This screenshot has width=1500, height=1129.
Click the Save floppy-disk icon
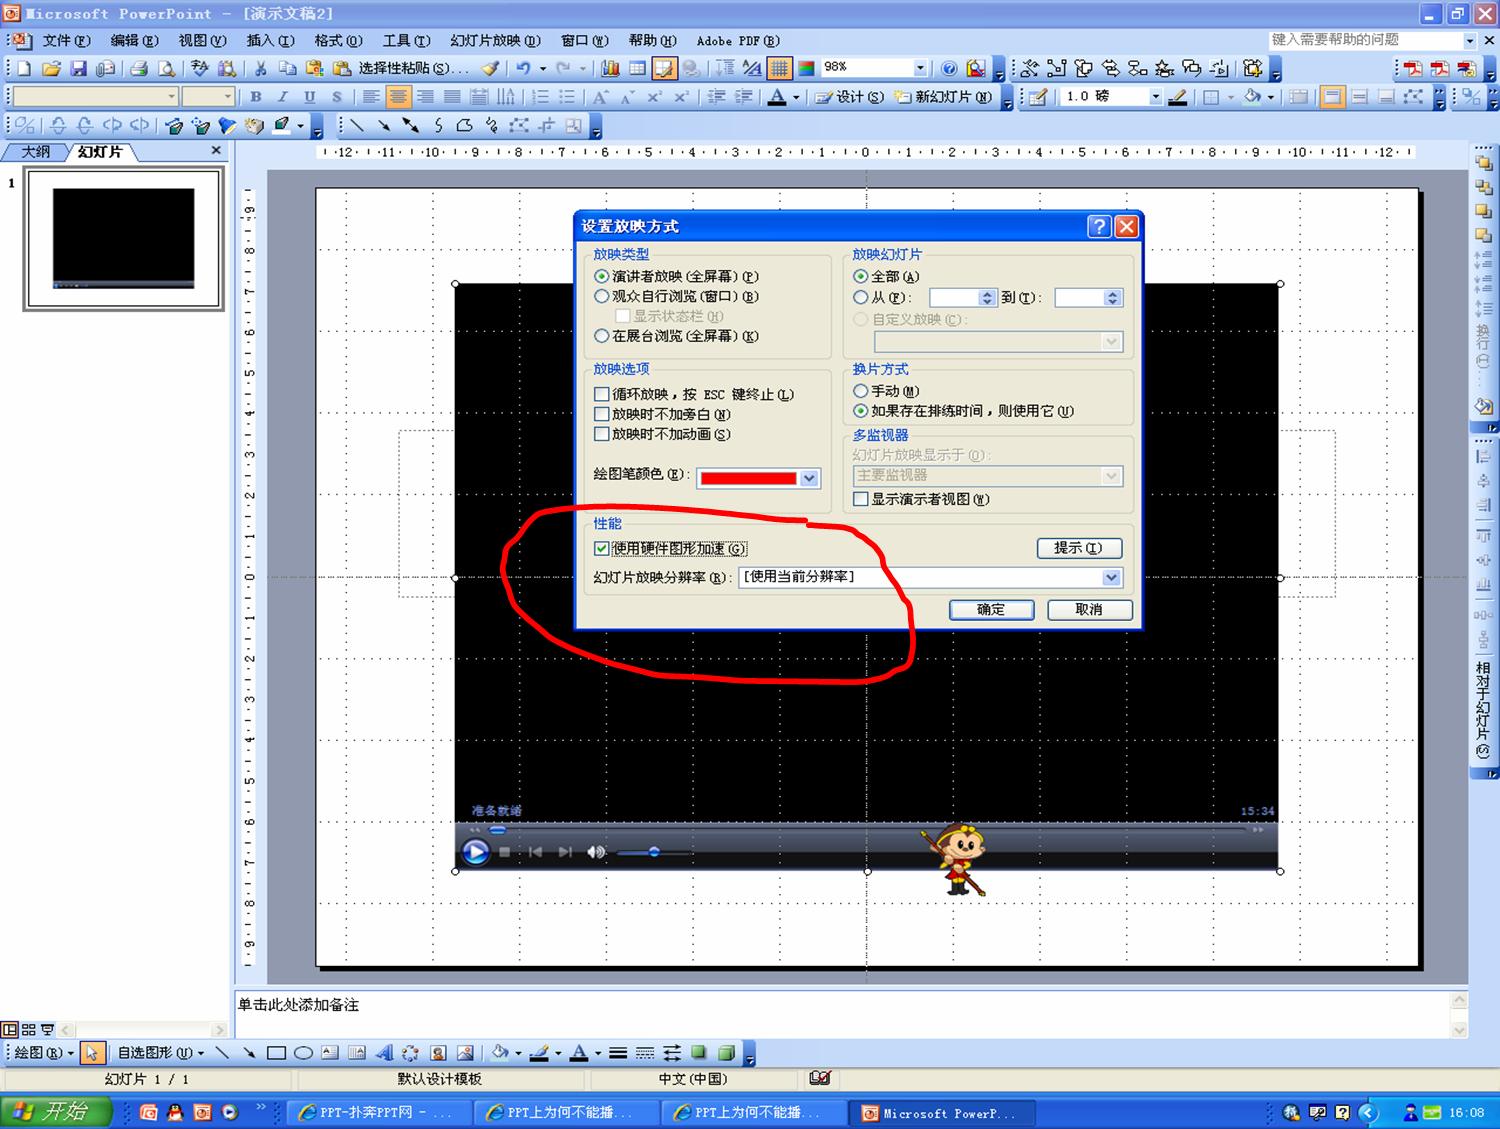pos(79,69)
